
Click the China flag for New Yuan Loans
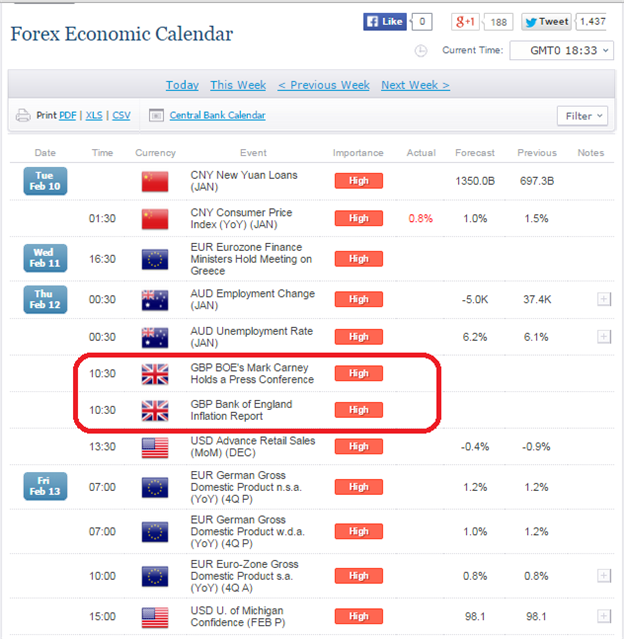155,181
